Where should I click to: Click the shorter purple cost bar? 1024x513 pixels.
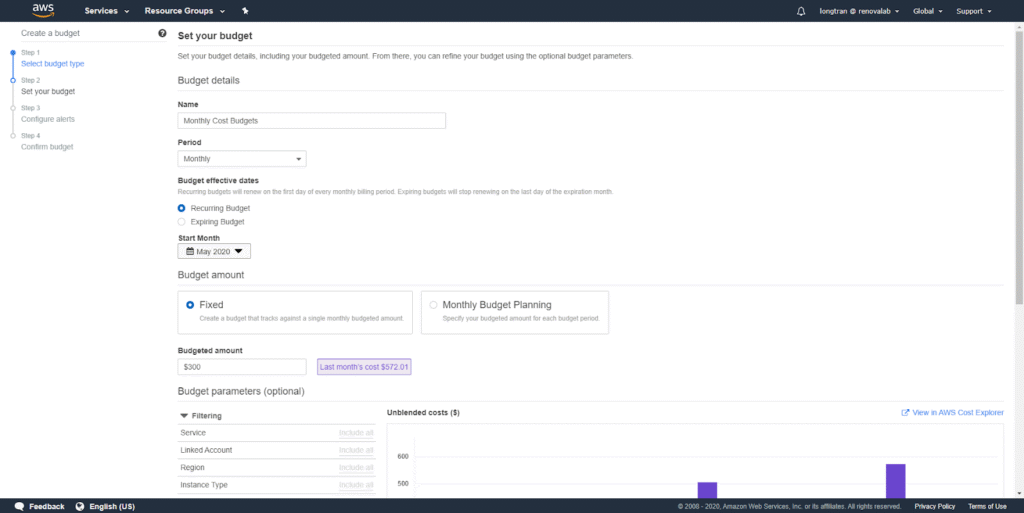pyautogui.click(x=707, y=490)
